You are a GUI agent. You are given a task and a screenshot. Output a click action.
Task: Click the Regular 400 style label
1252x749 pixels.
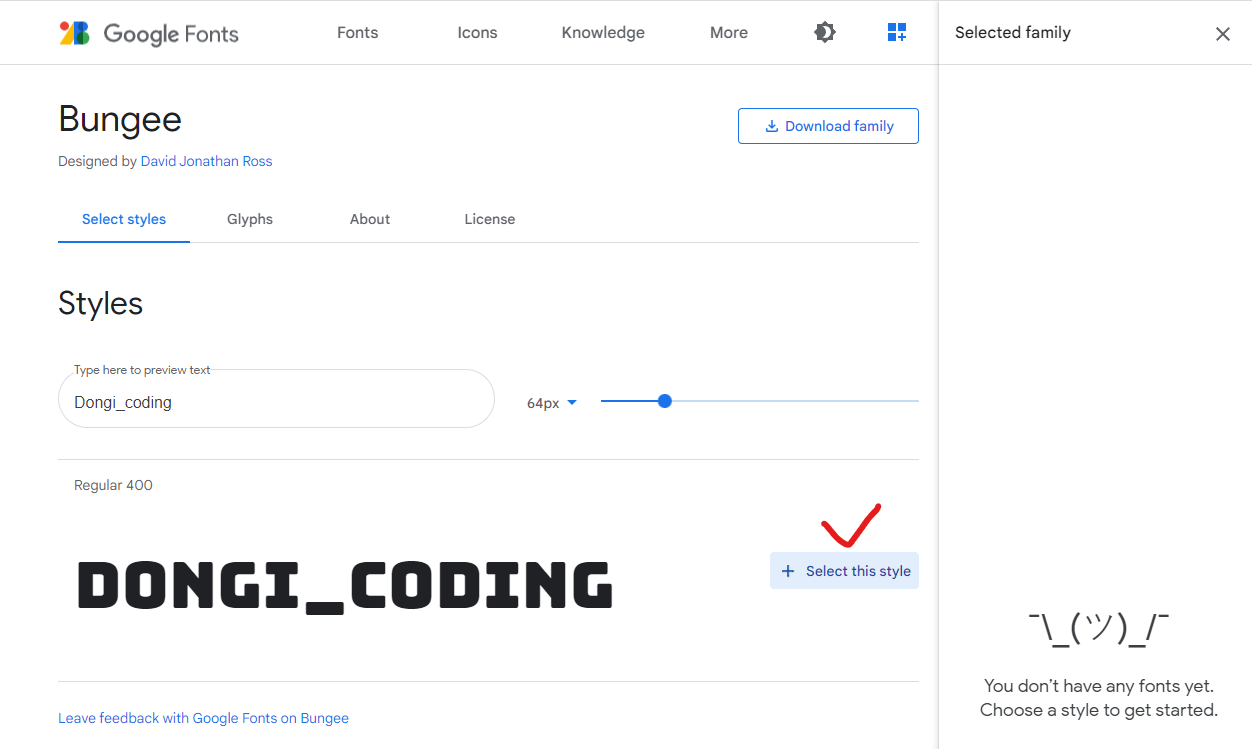pos(113,485)
